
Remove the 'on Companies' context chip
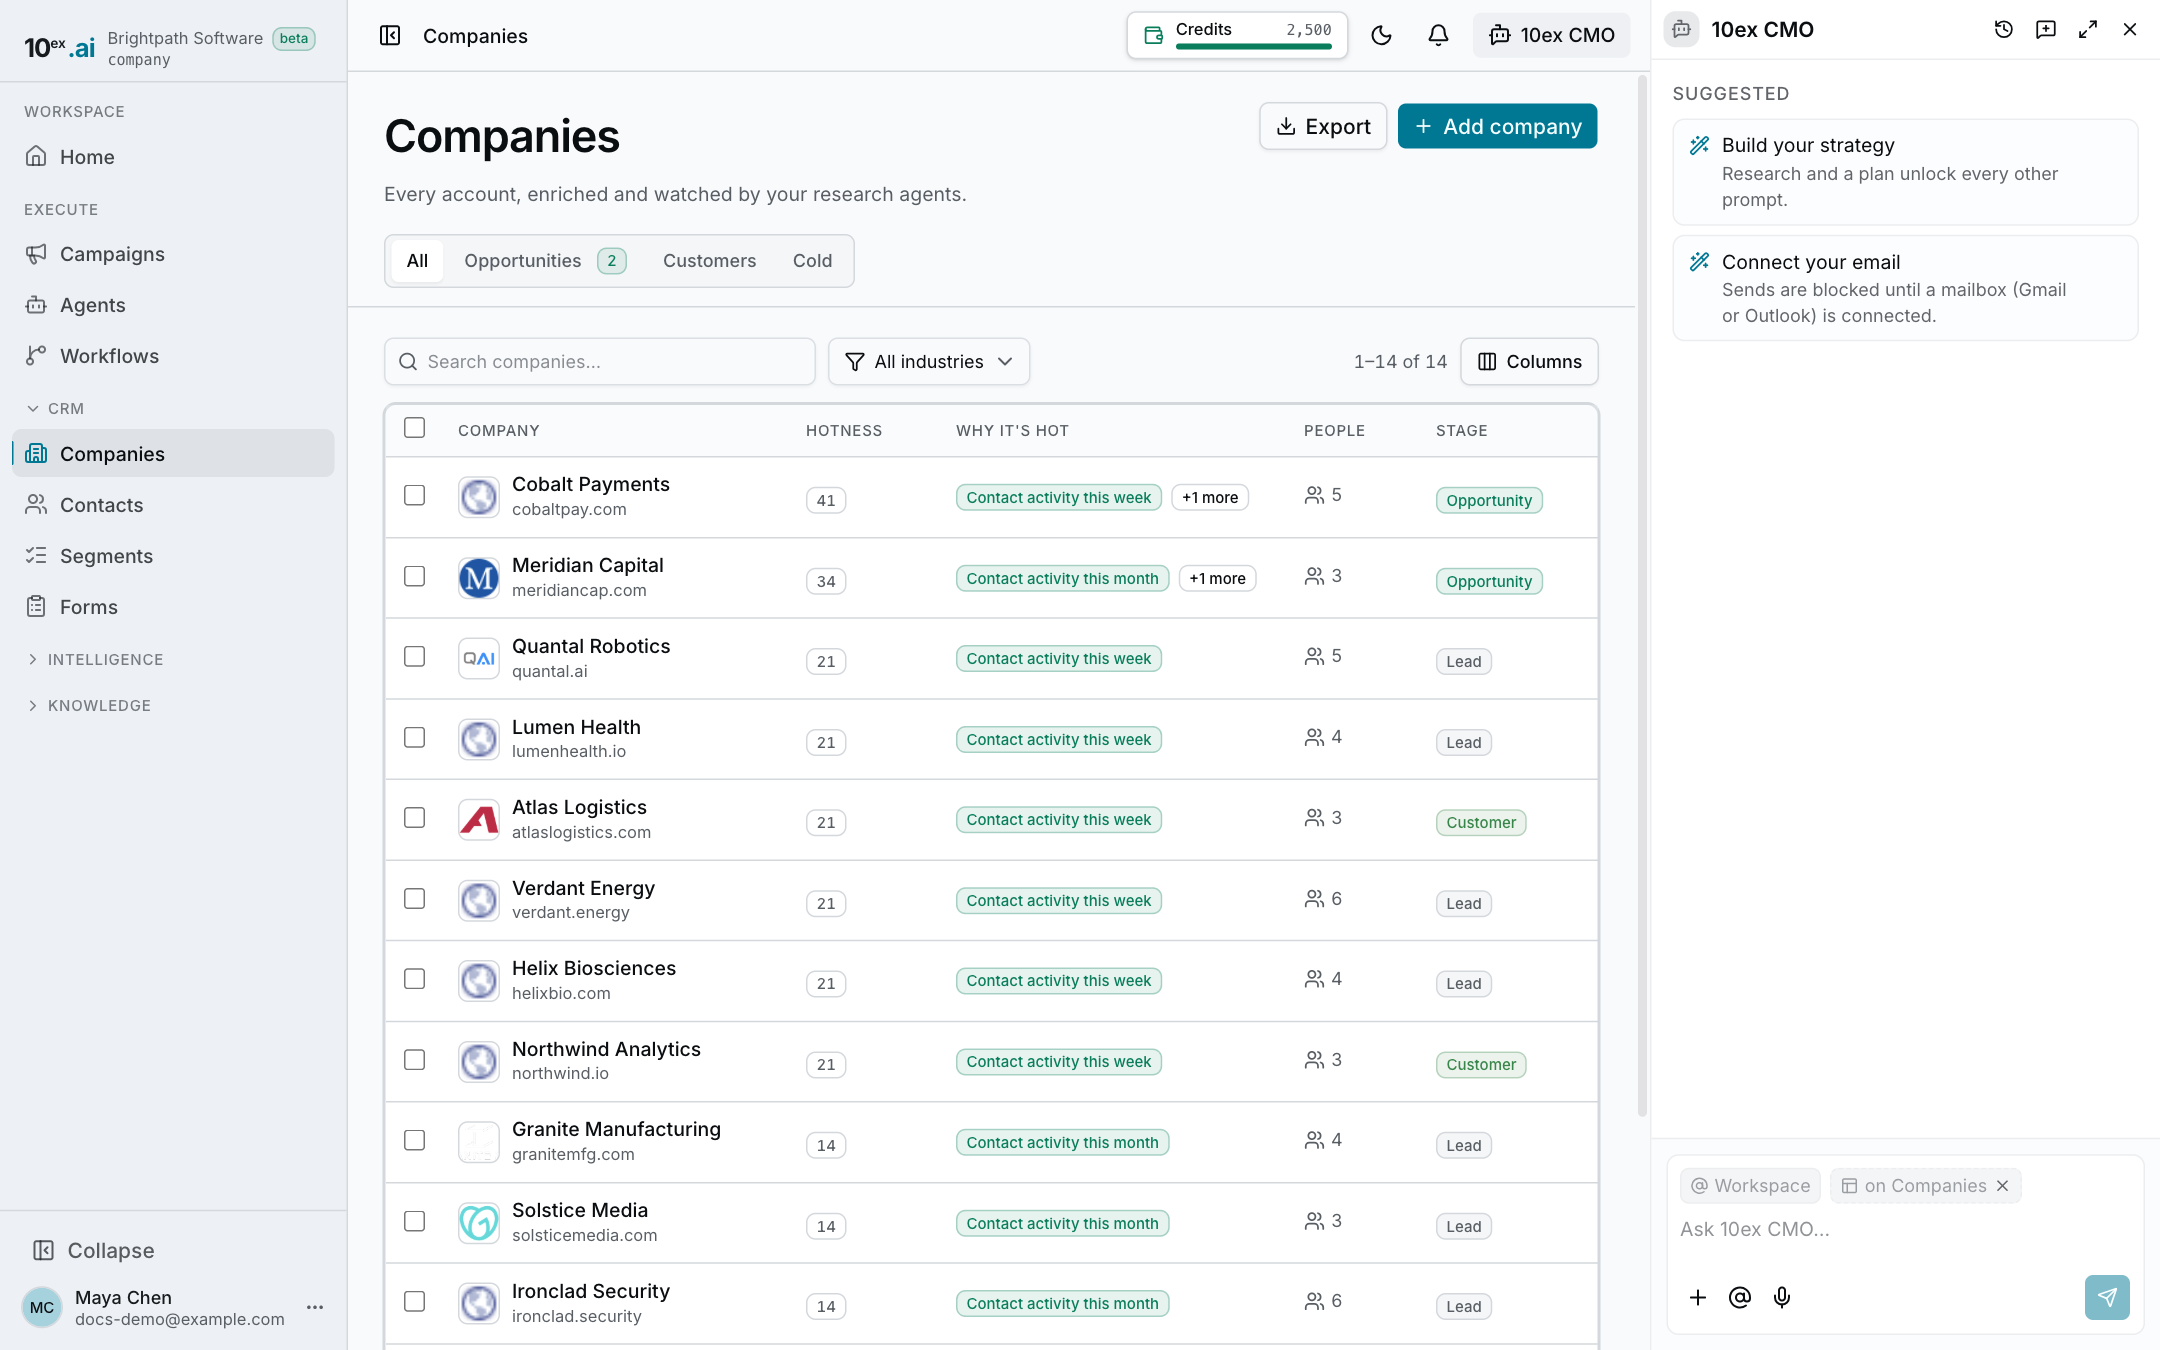tap(2003, 1186)
